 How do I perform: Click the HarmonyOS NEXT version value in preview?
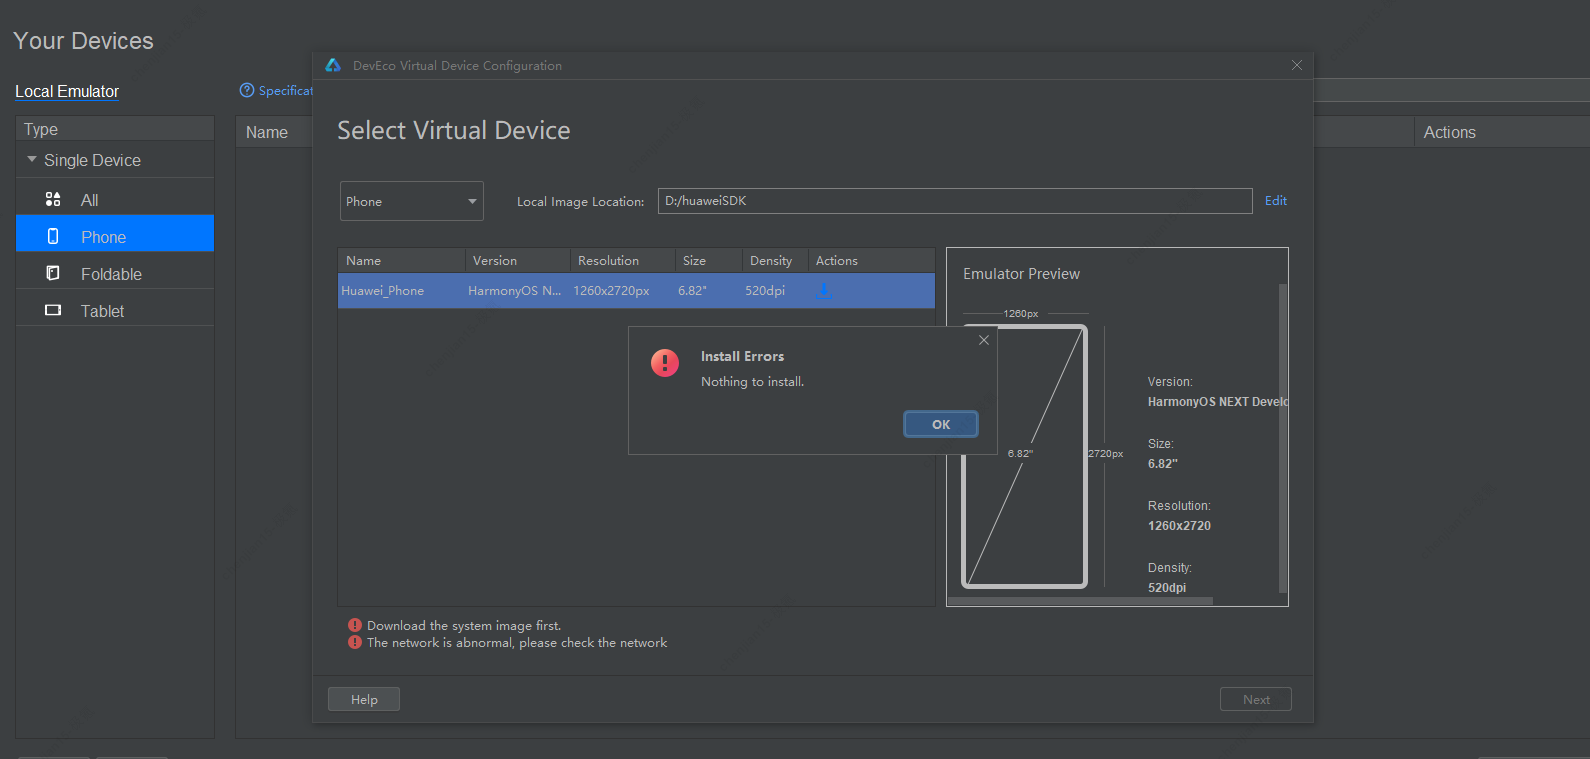(x=1218, y=402)
